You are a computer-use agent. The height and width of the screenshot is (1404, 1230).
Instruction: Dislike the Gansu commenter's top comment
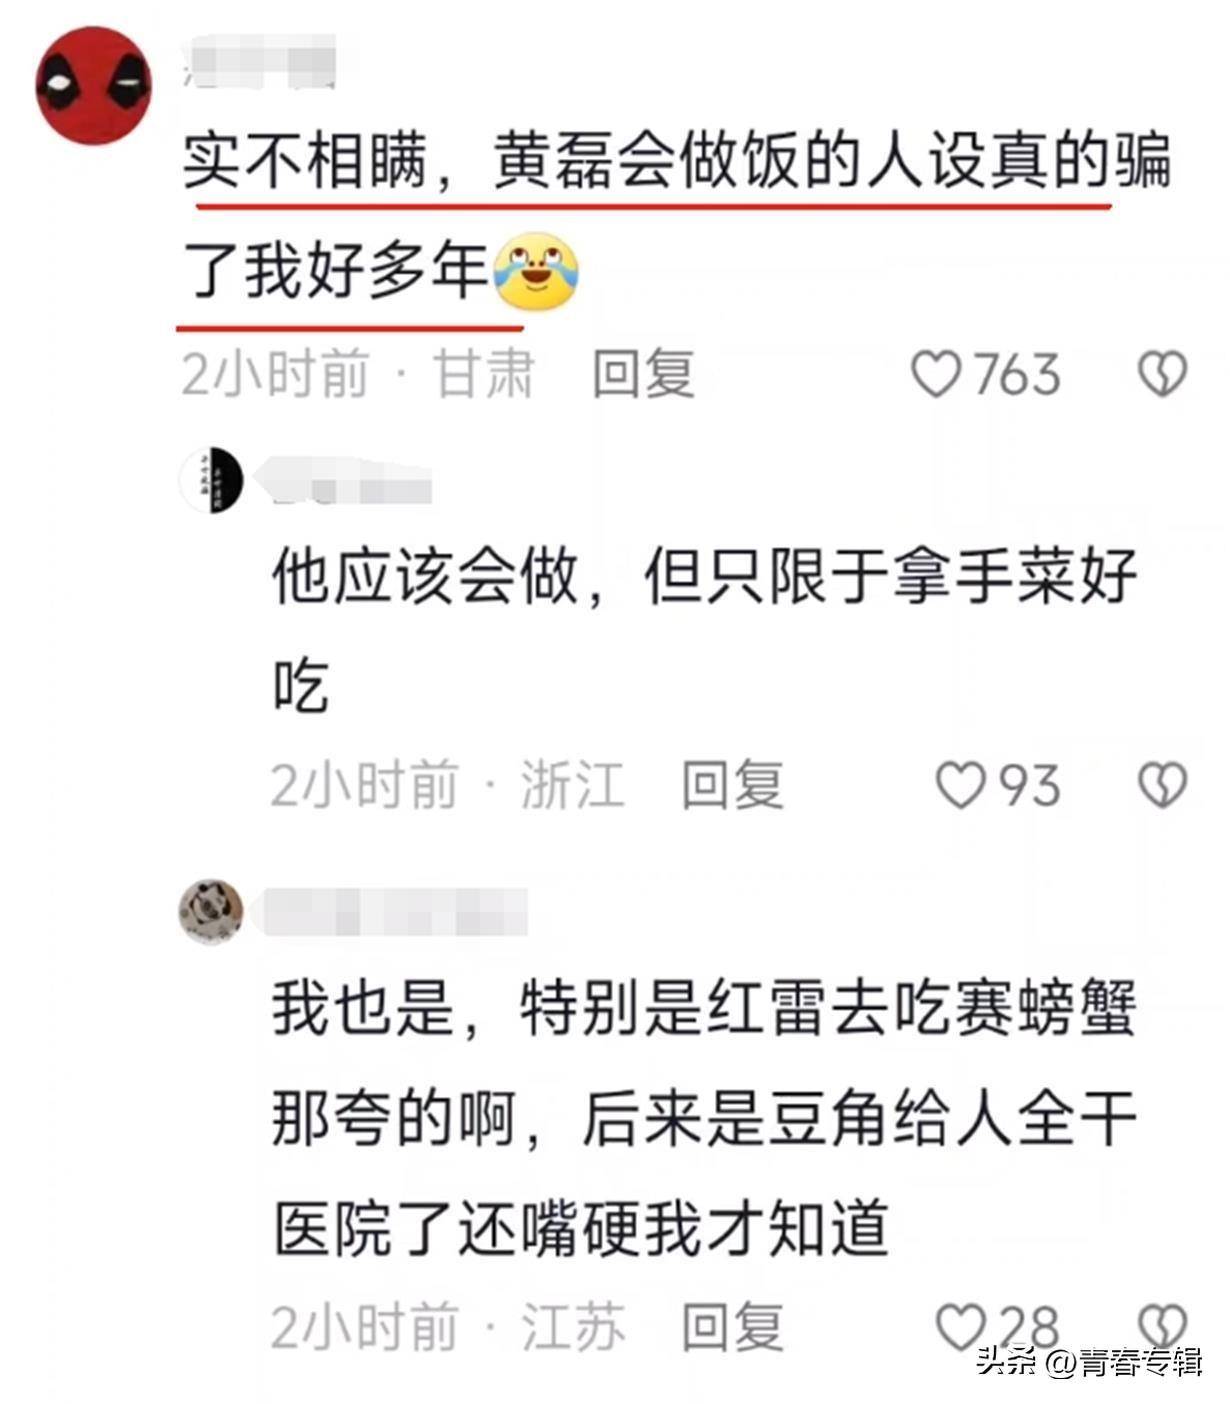(1162, 375)
